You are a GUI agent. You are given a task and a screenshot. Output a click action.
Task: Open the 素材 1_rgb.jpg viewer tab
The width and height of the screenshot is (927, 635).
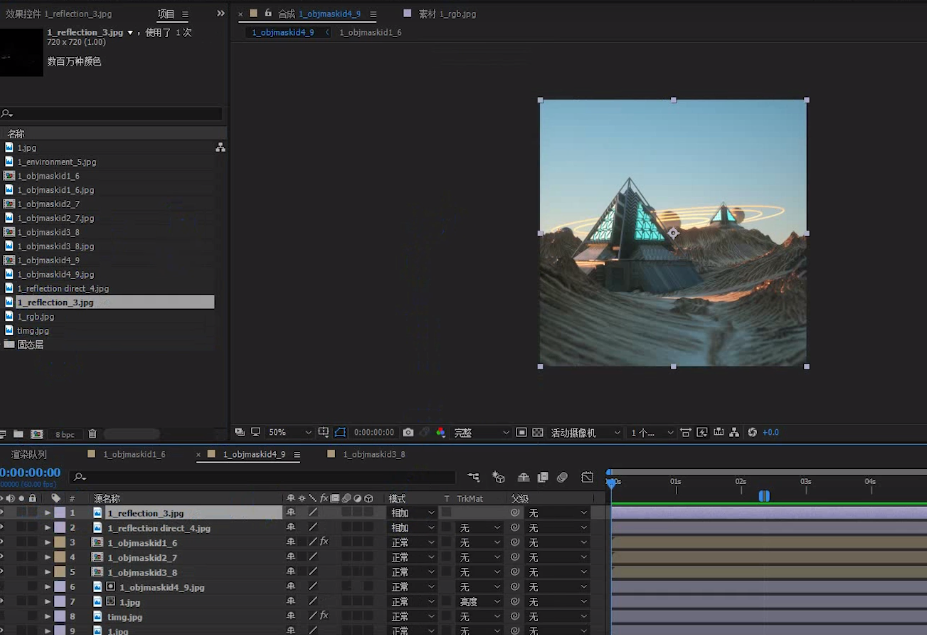pos(440,14)
